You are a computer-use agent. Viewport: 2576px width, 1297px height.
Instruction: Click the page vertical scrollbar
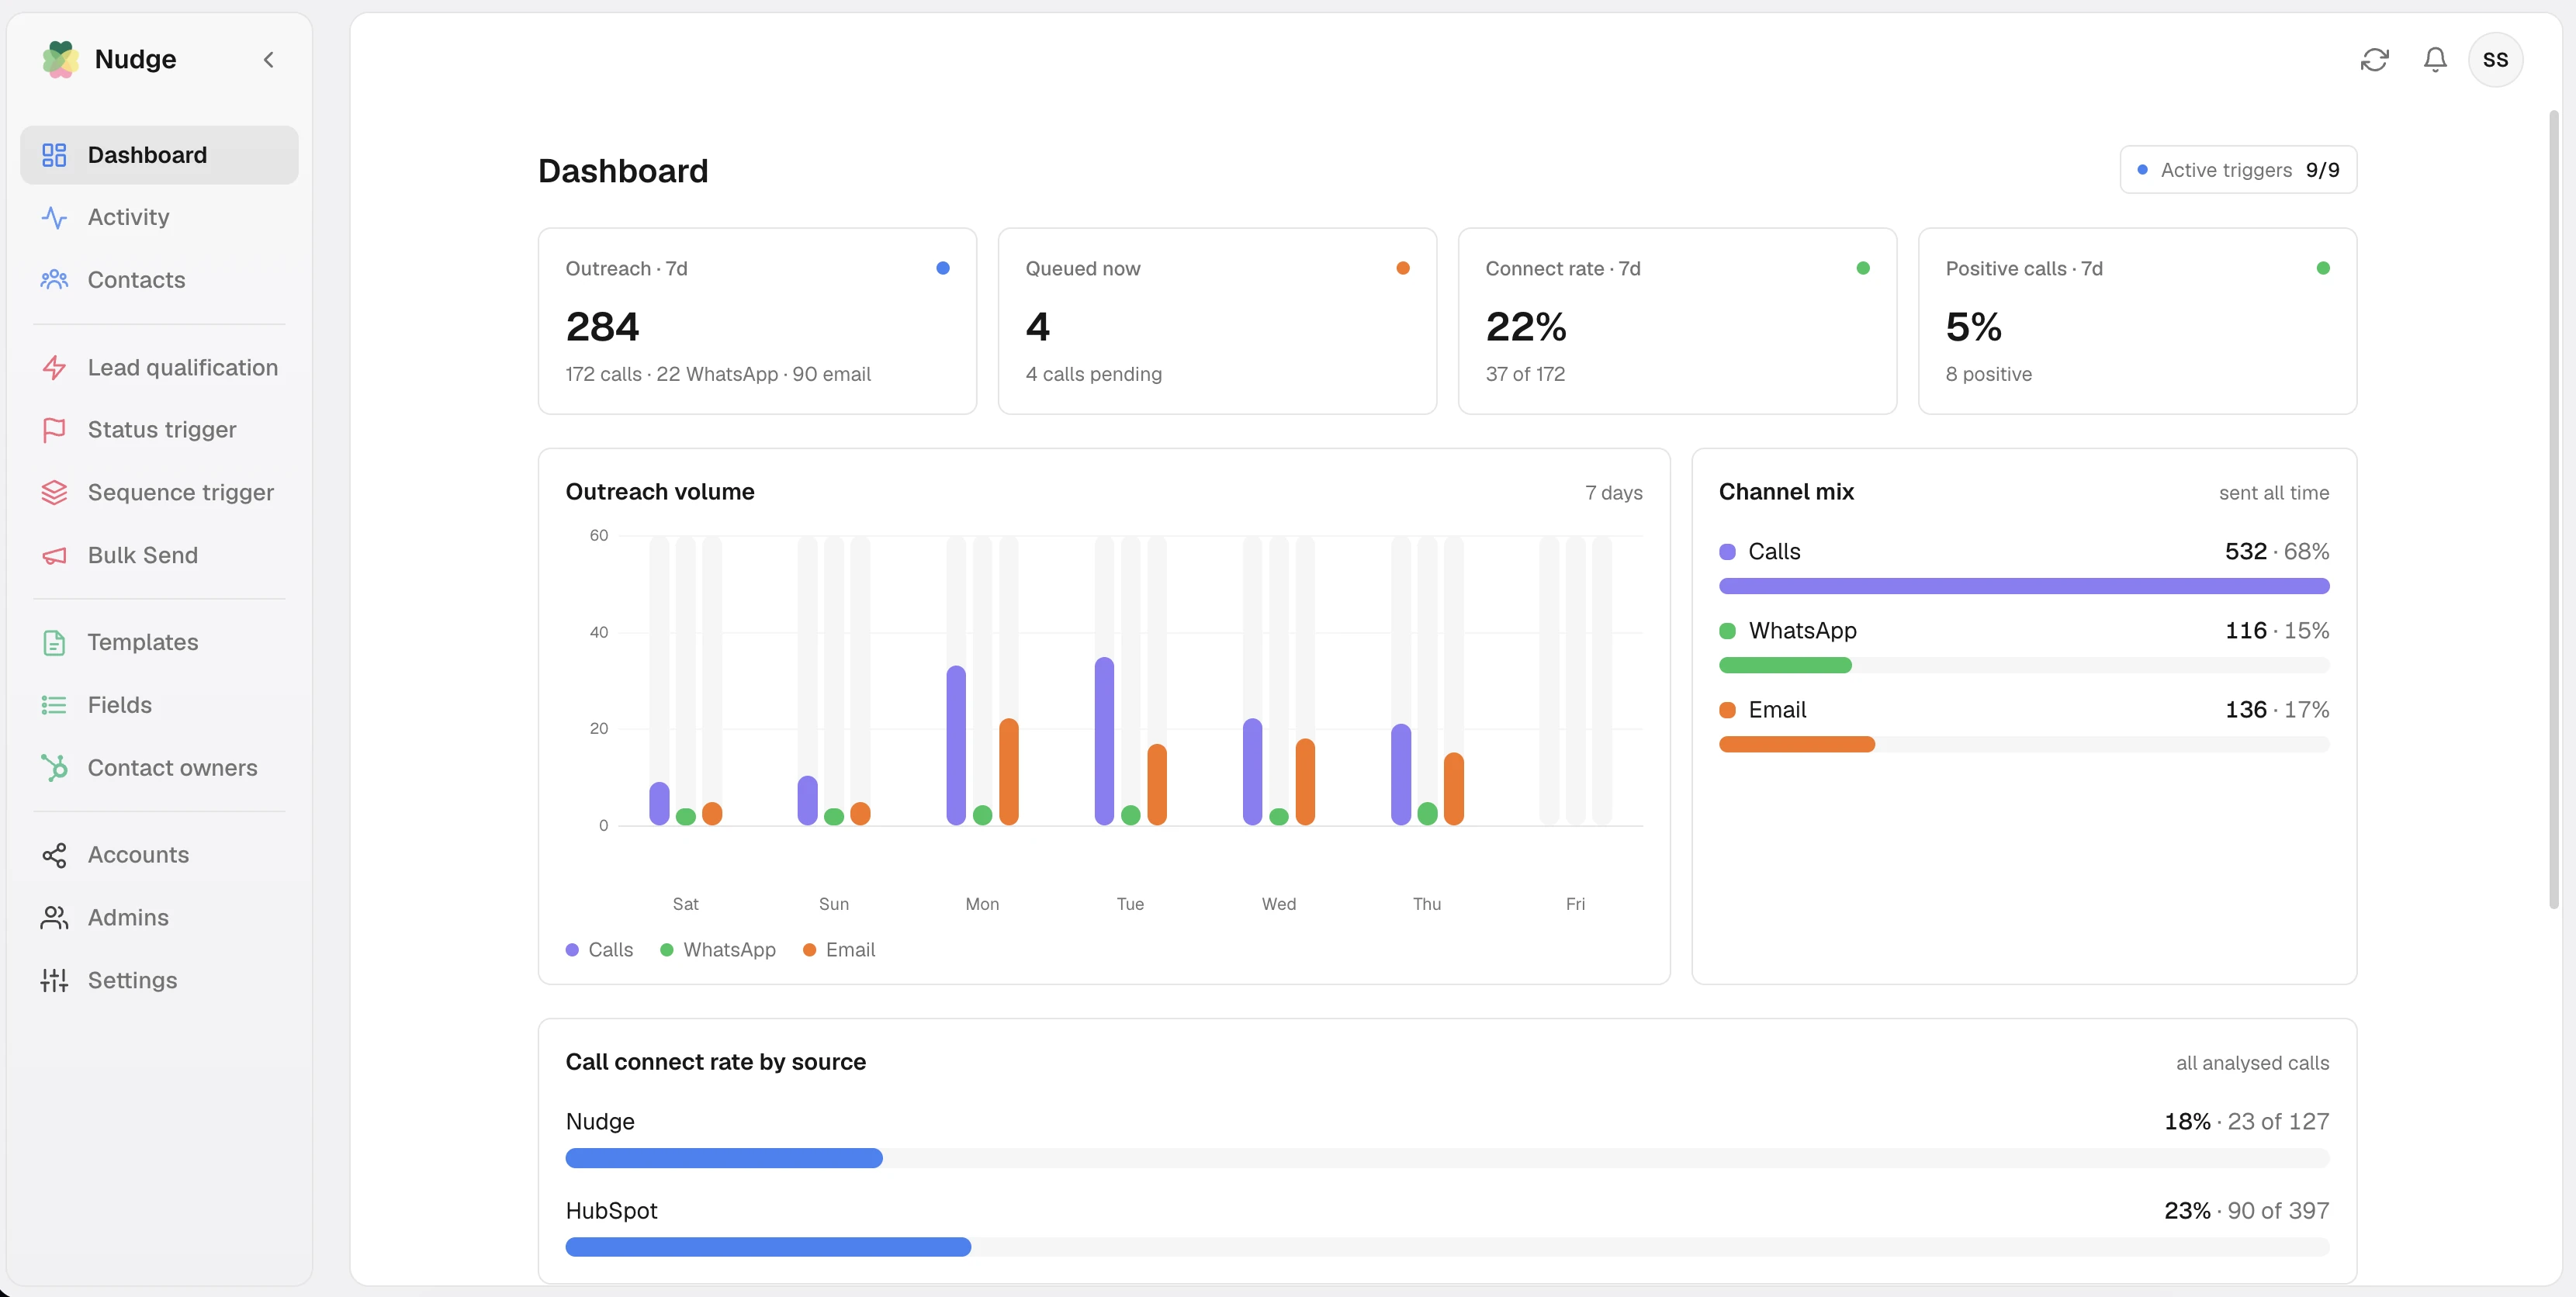(2553, 508)
